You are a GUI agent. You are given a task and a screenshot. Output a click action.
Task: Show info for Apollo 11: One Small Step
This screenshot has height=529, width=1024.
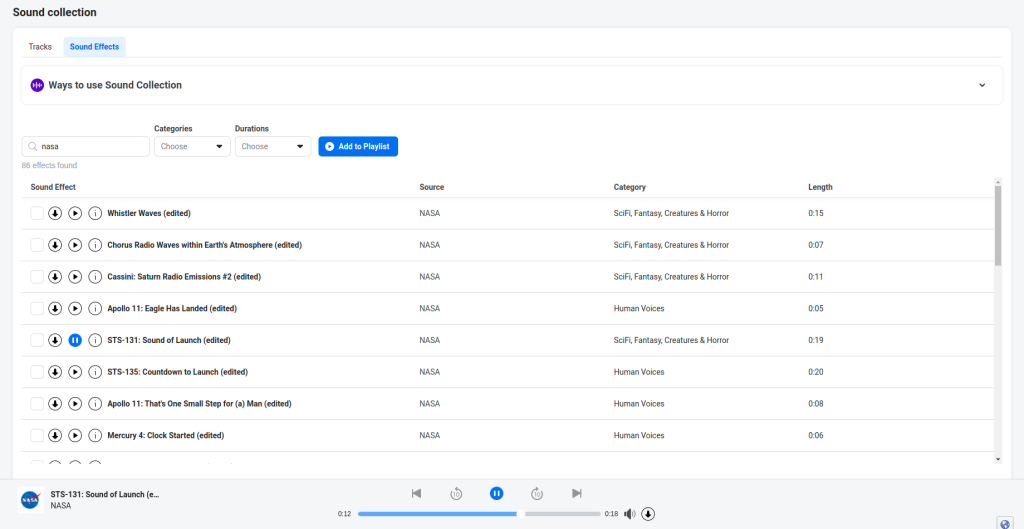[95, 404]
